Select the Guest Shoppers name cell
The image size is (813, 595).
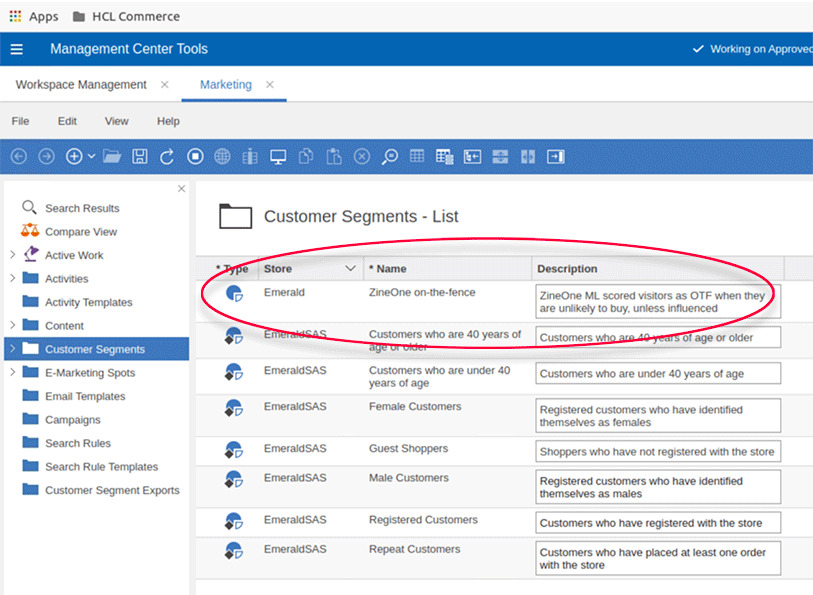point(409,448)
